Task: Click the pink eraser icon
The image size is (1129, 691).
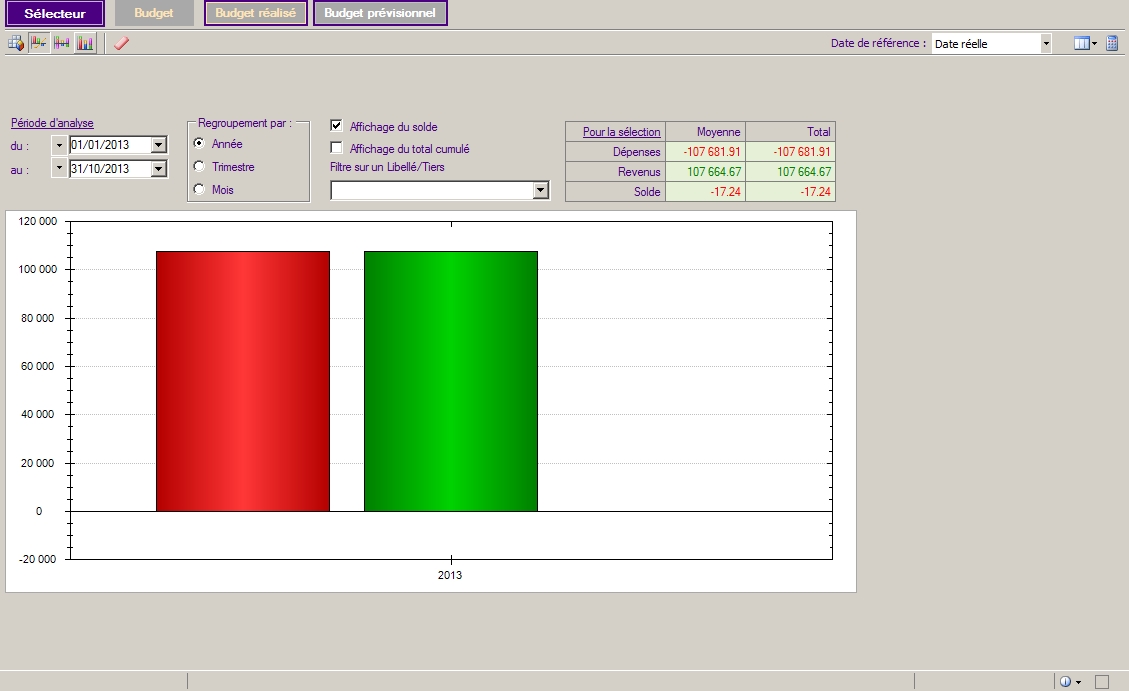Action: pyautogui.click(x=121, y=43)
